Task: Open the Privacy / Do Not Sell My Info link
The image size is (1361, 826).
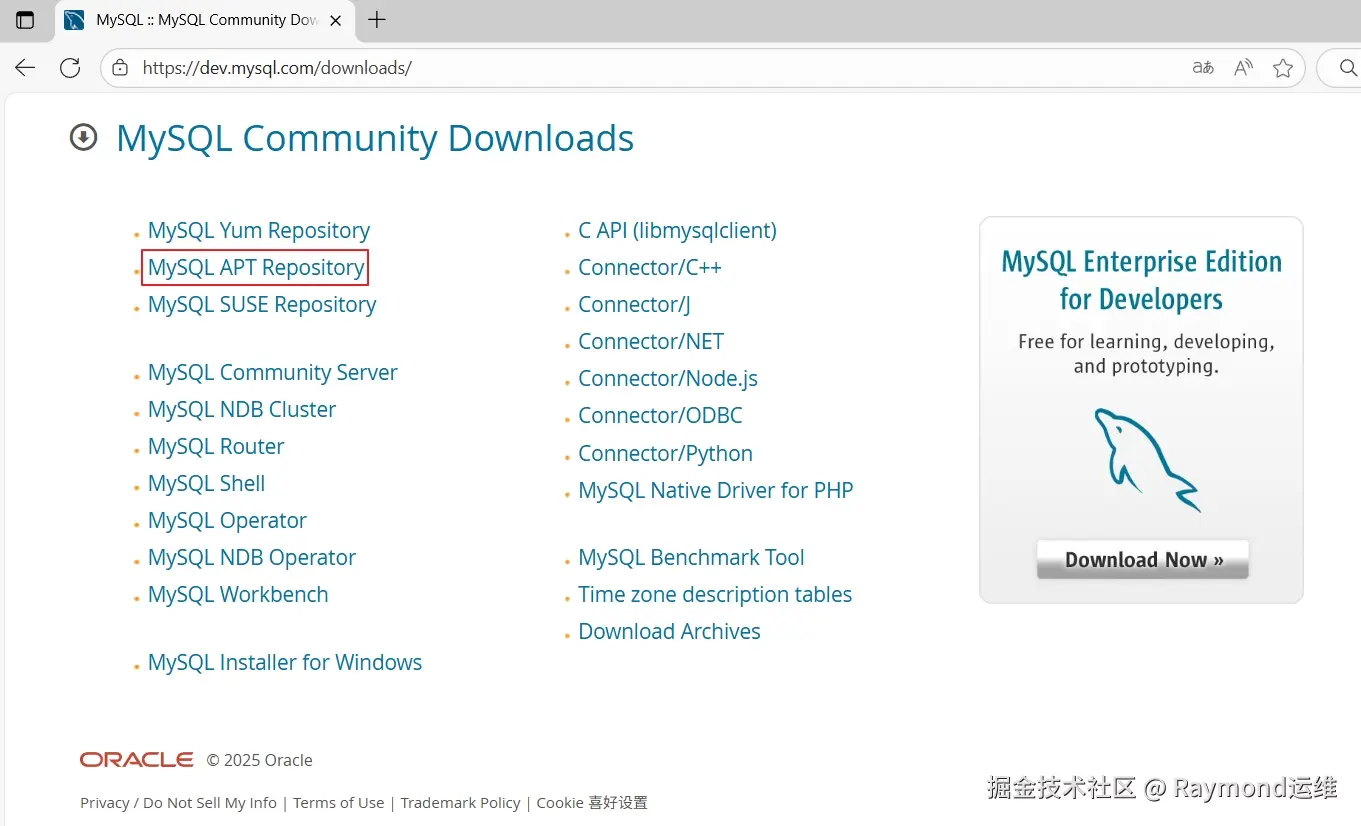Action: 178,802
